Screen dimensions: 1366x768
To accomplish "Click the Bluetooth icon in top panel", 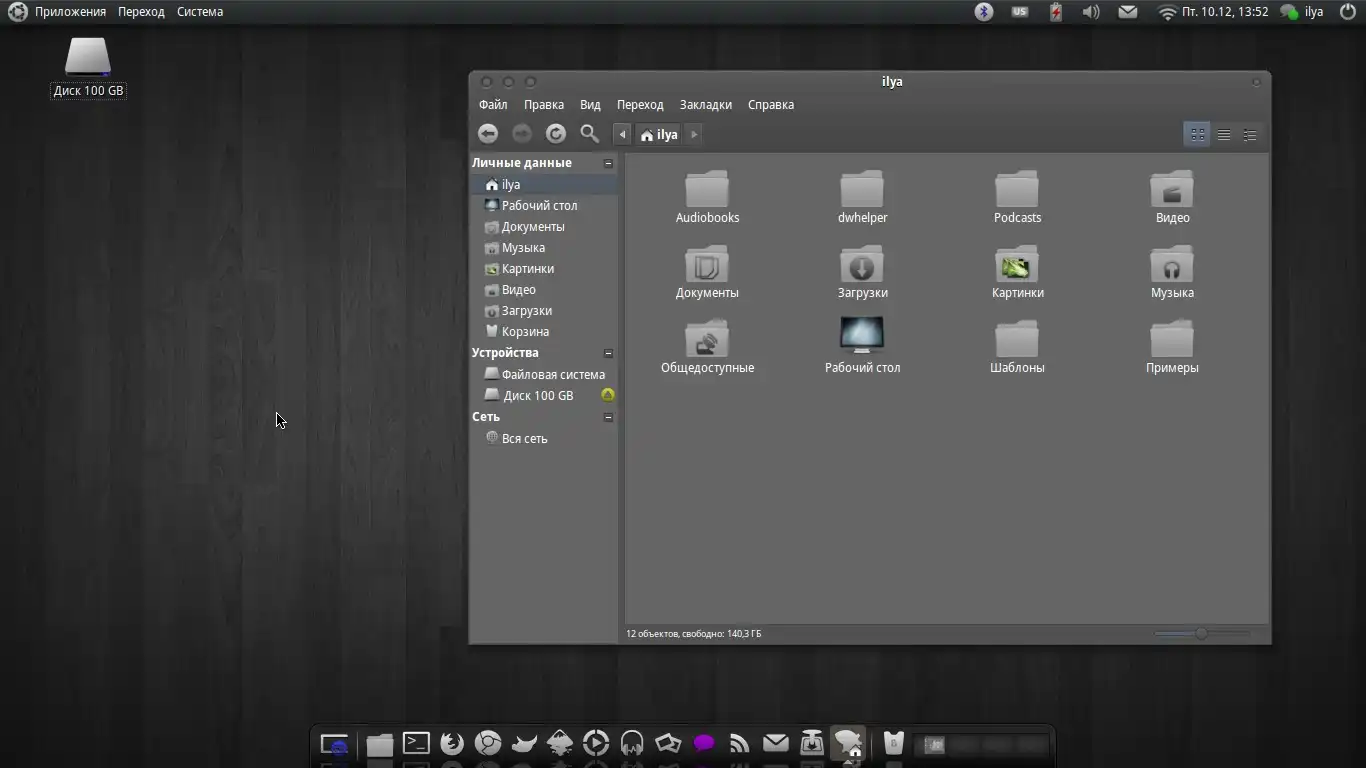I will pos(984,12).
